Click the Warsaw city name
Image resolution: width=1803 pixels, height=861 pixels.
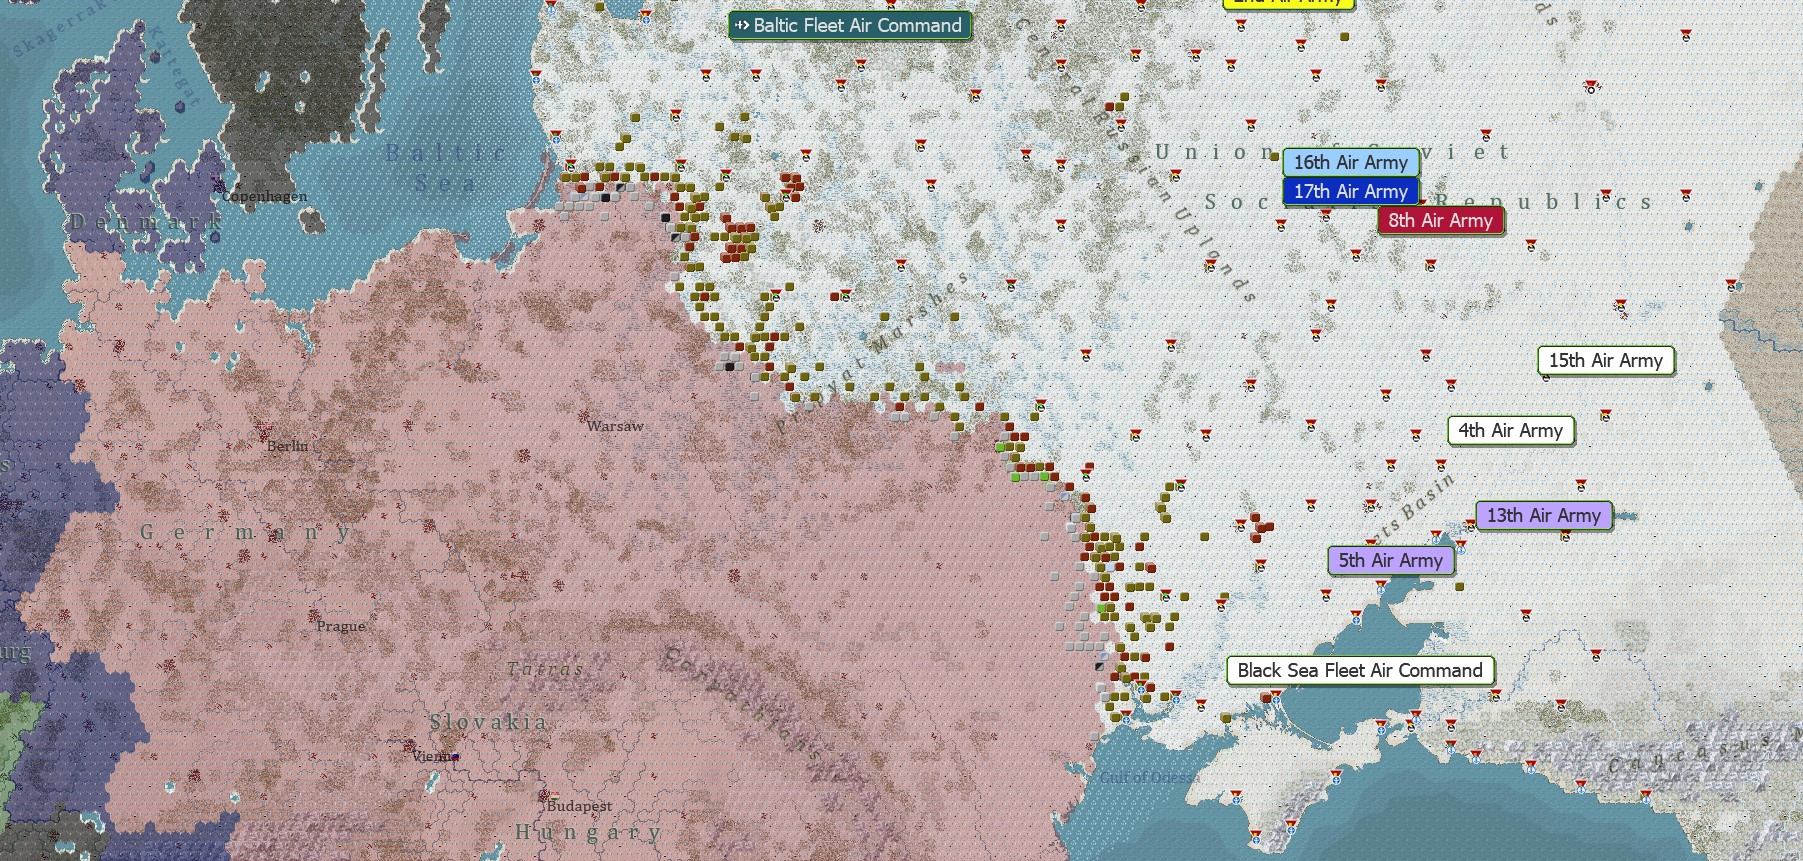tap(615, 426)
